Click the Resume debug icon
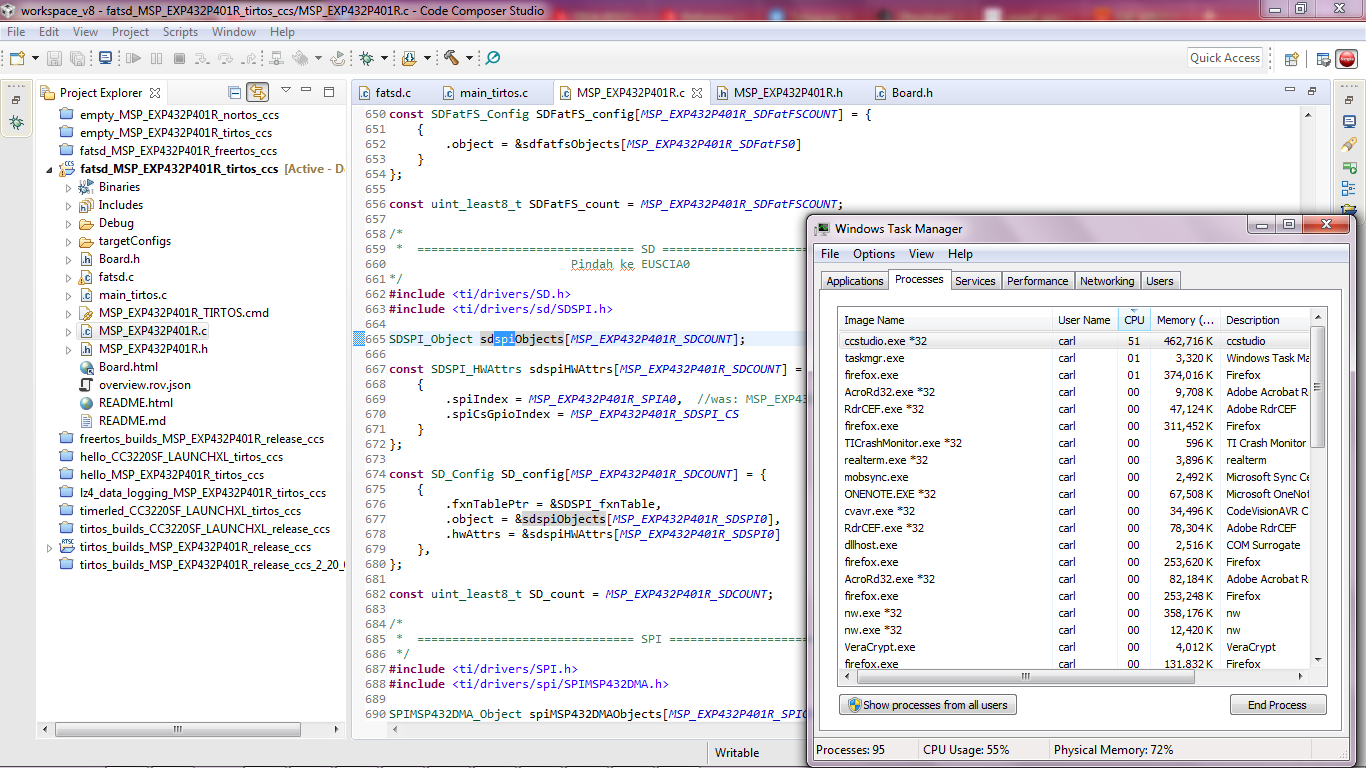 tap(133, 58)
